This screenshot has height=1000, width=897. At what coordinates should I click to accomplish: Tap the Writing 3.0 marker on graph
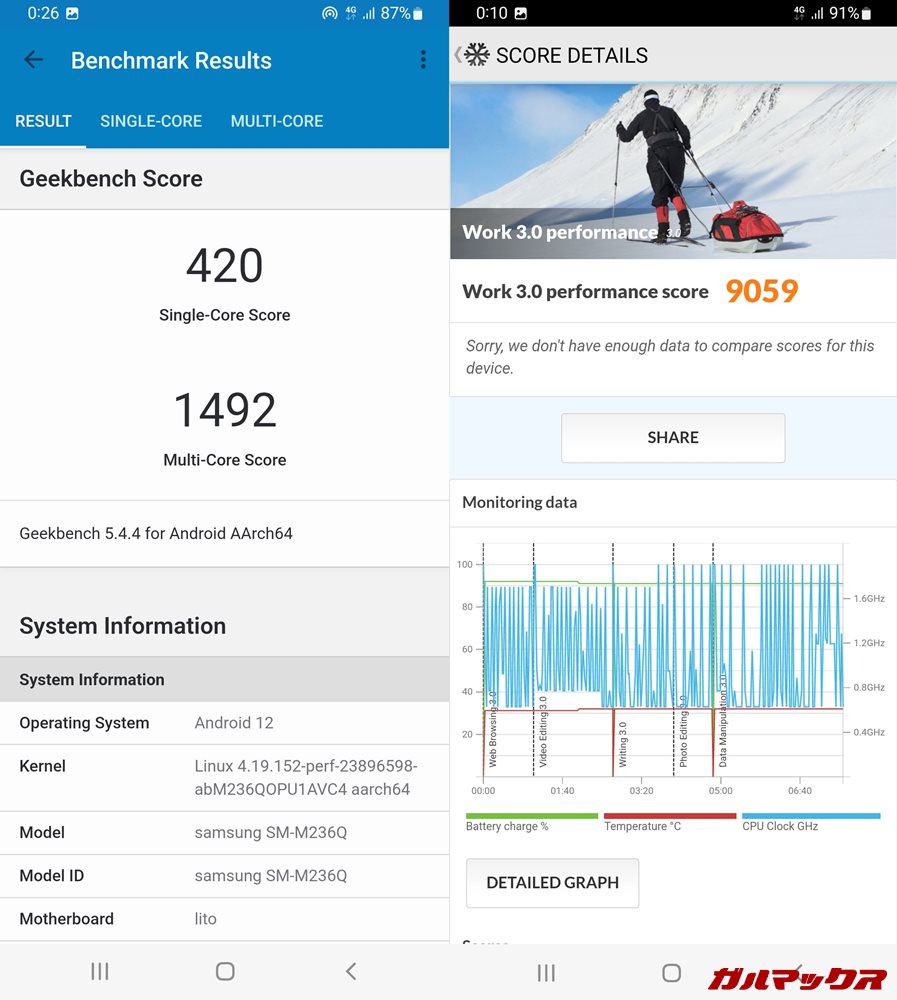pyautogui.click(x=622, y=744)
